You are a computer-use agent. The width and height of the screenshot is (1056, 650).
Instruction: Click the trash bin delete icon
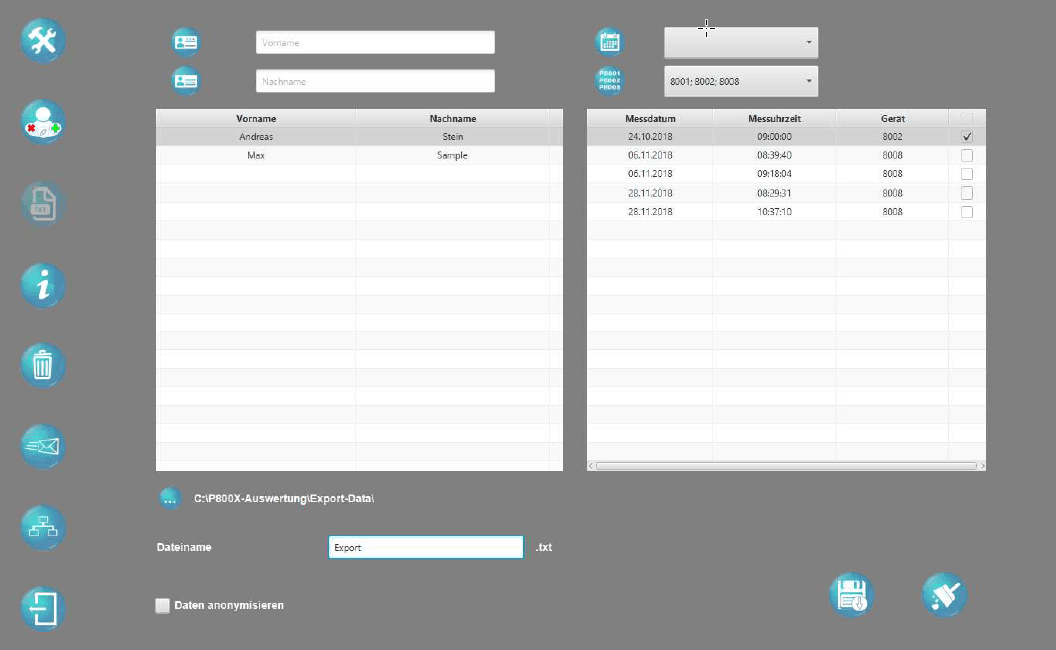[43, 366]
